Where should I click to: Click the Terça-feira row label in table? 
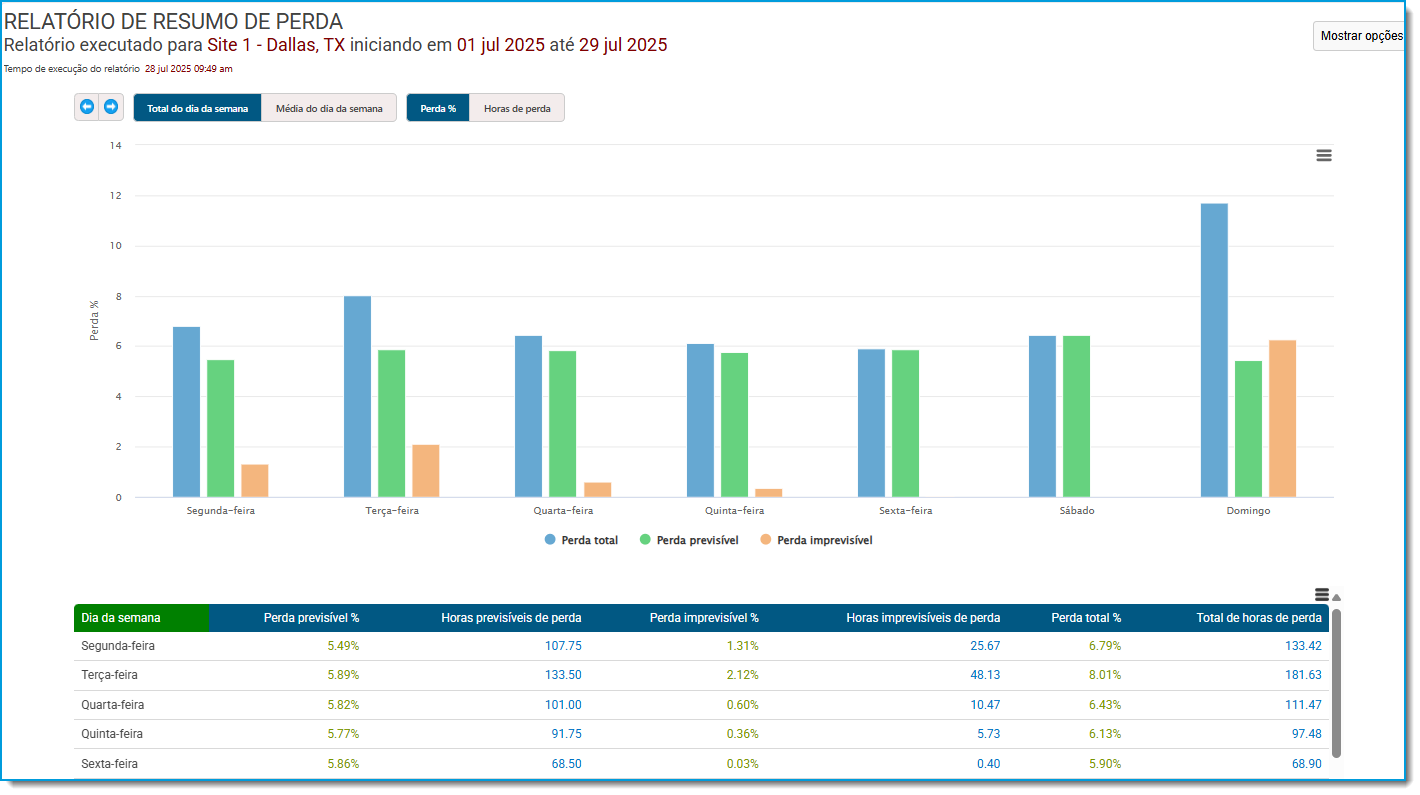point(112,675)
